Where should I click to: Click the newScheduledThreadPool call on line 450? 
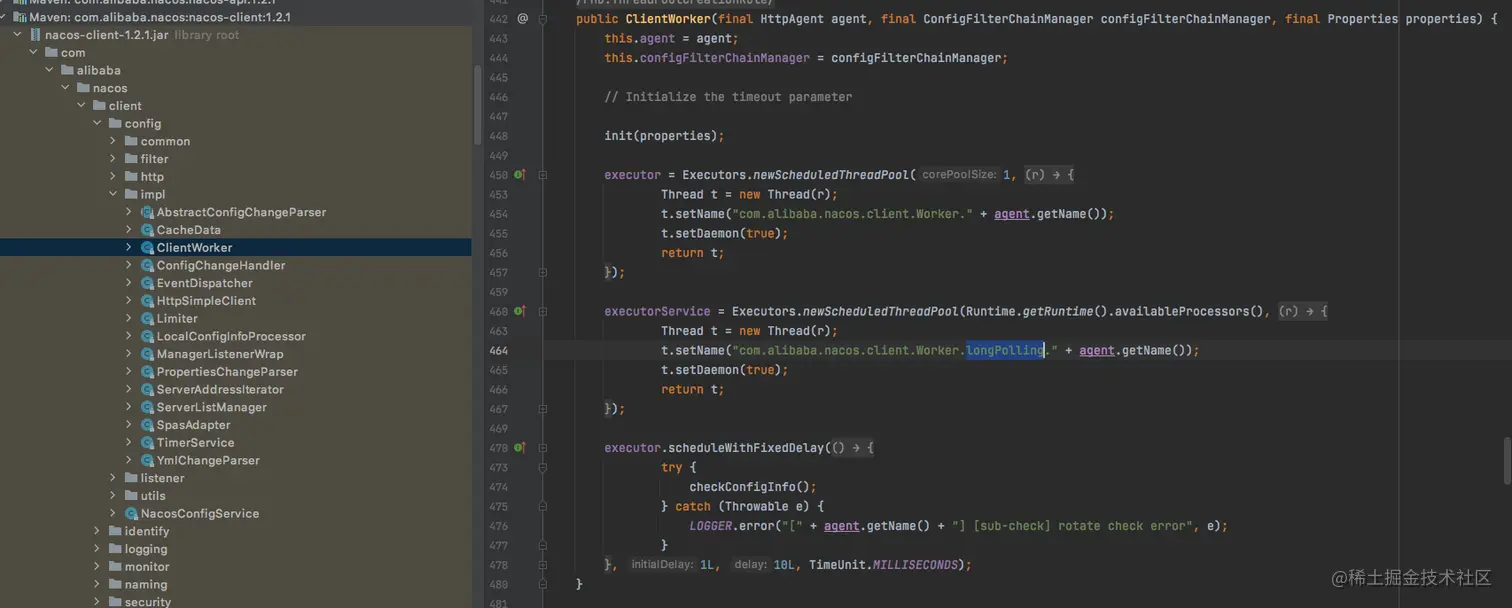[x=830, y=174]
